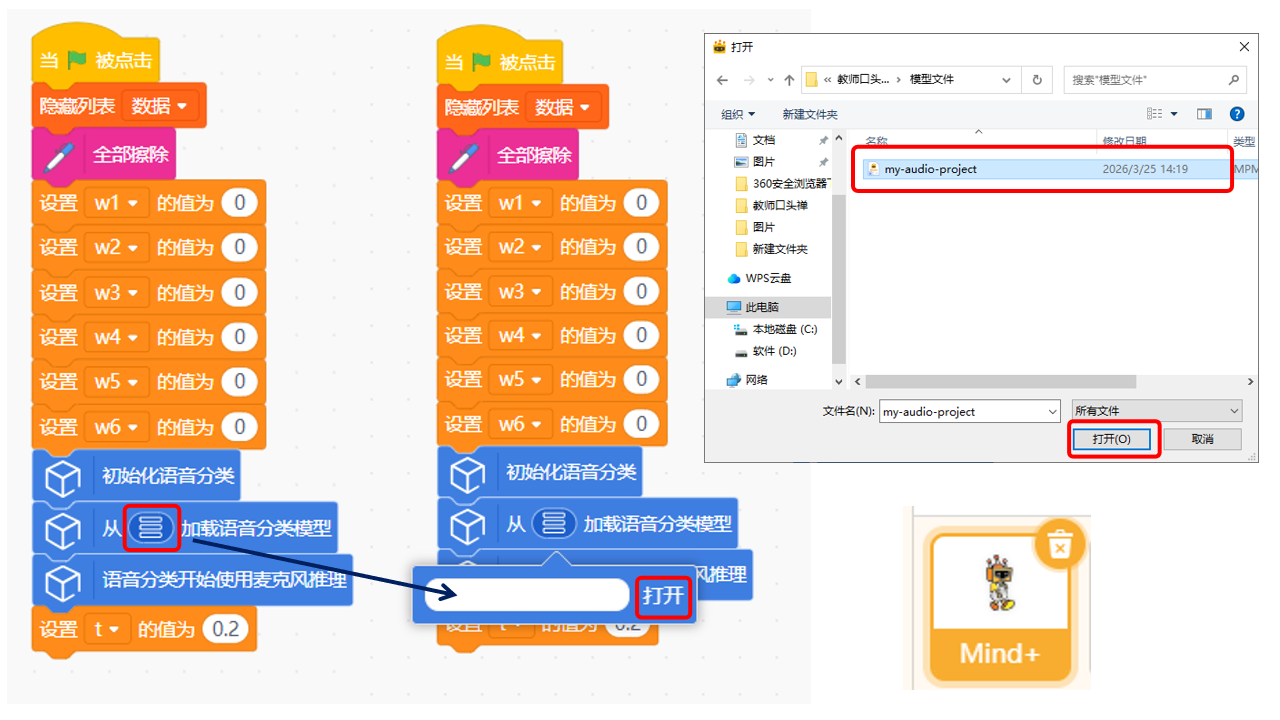Click 新建文件夹 in dialog toolbar
The width and height of the screenshot is (1280, 720).
[810, 114]
